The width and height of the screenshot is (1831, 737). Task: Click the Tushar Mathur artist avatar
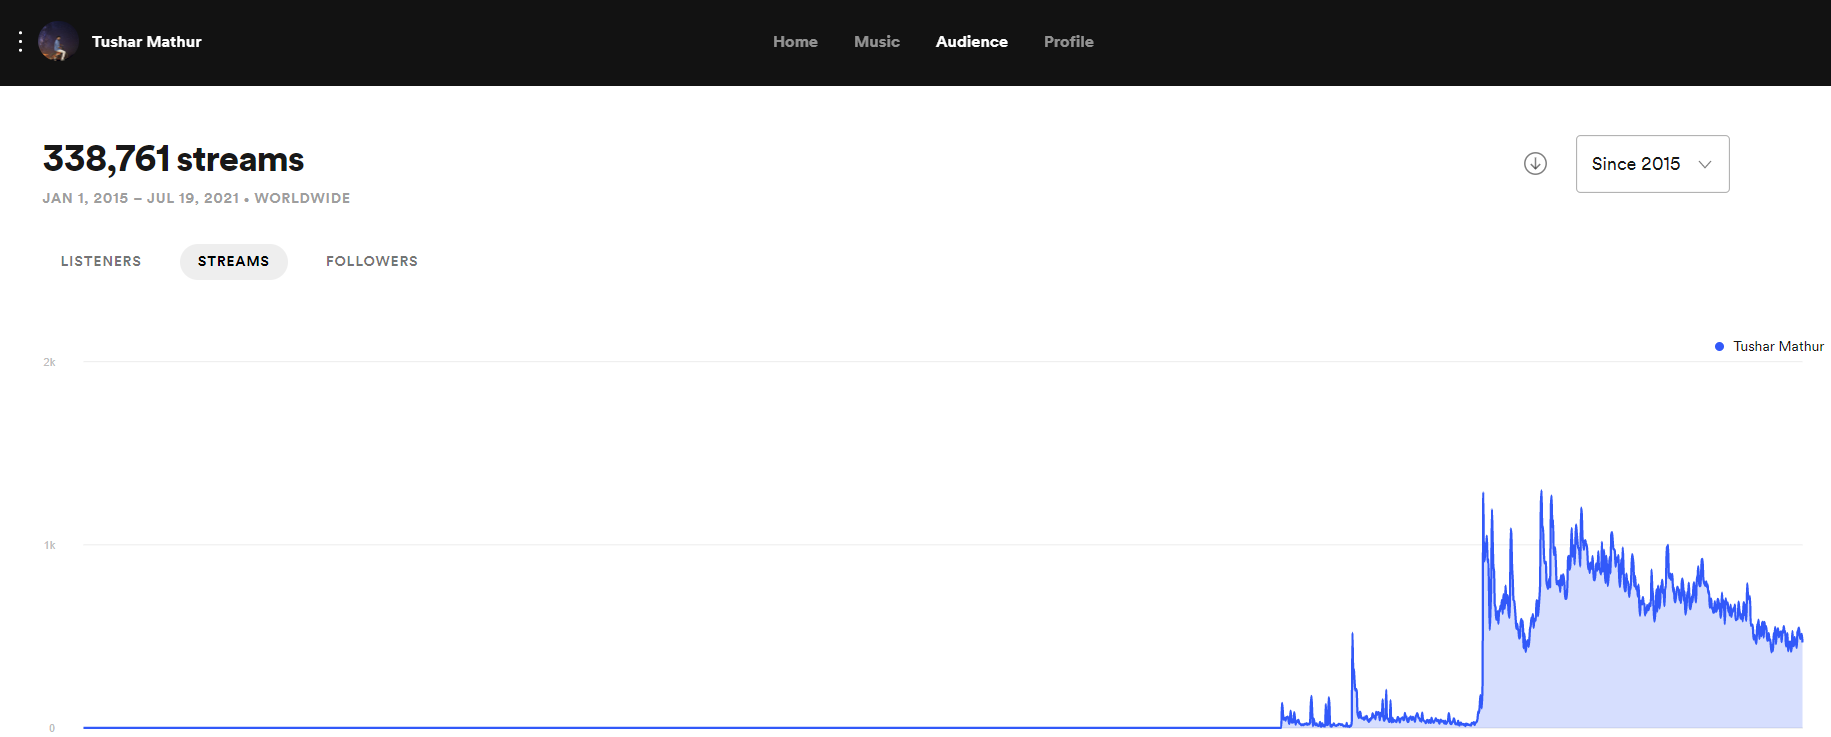(x=58, y=41)
